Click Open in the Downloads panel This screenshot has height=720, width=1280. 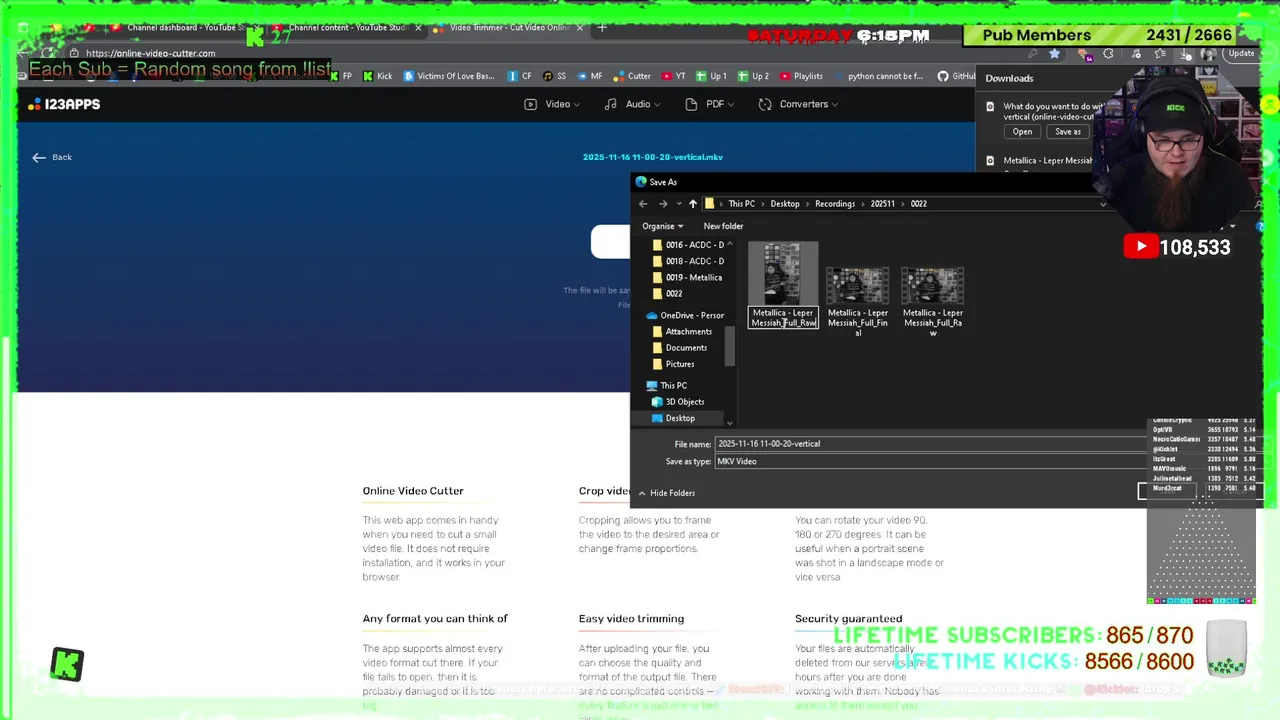[x=1022, y=132]
